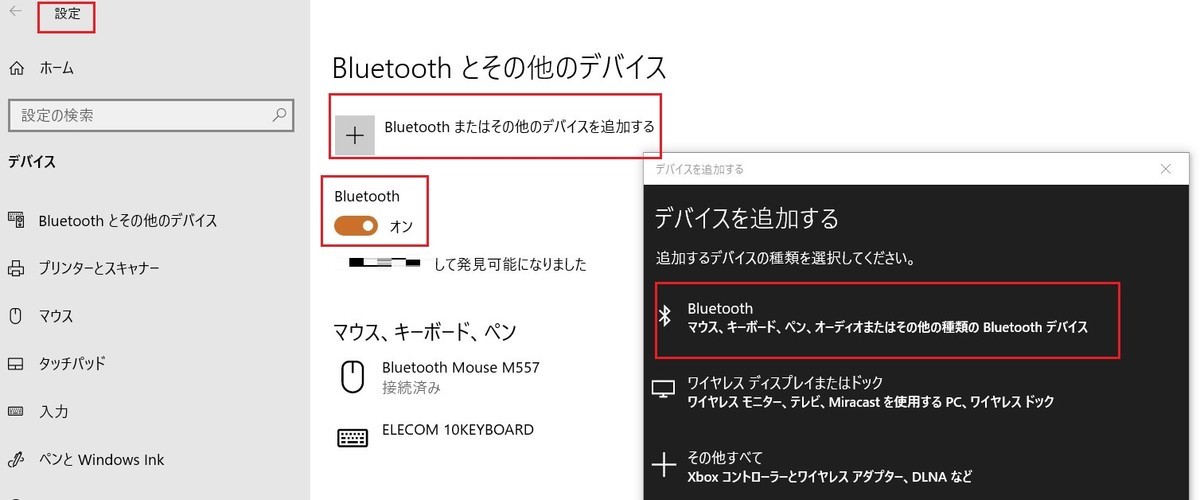
Task: Click the plus icon beside その他すべて
Action: click(x=664, y=465)
